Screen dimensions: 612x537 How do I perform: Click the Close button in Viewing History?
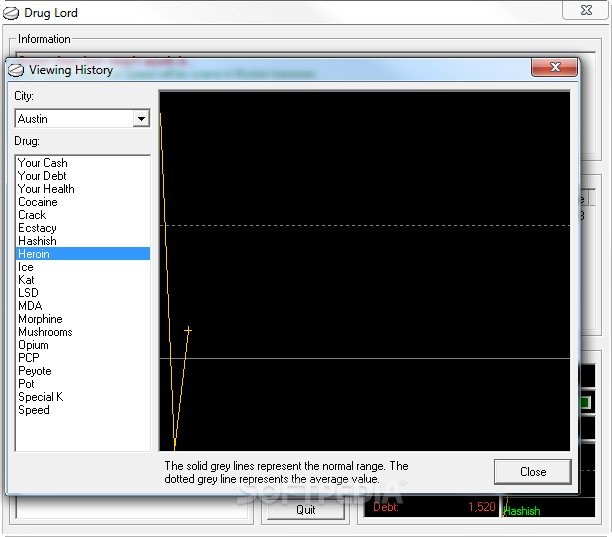pos(533,472)
